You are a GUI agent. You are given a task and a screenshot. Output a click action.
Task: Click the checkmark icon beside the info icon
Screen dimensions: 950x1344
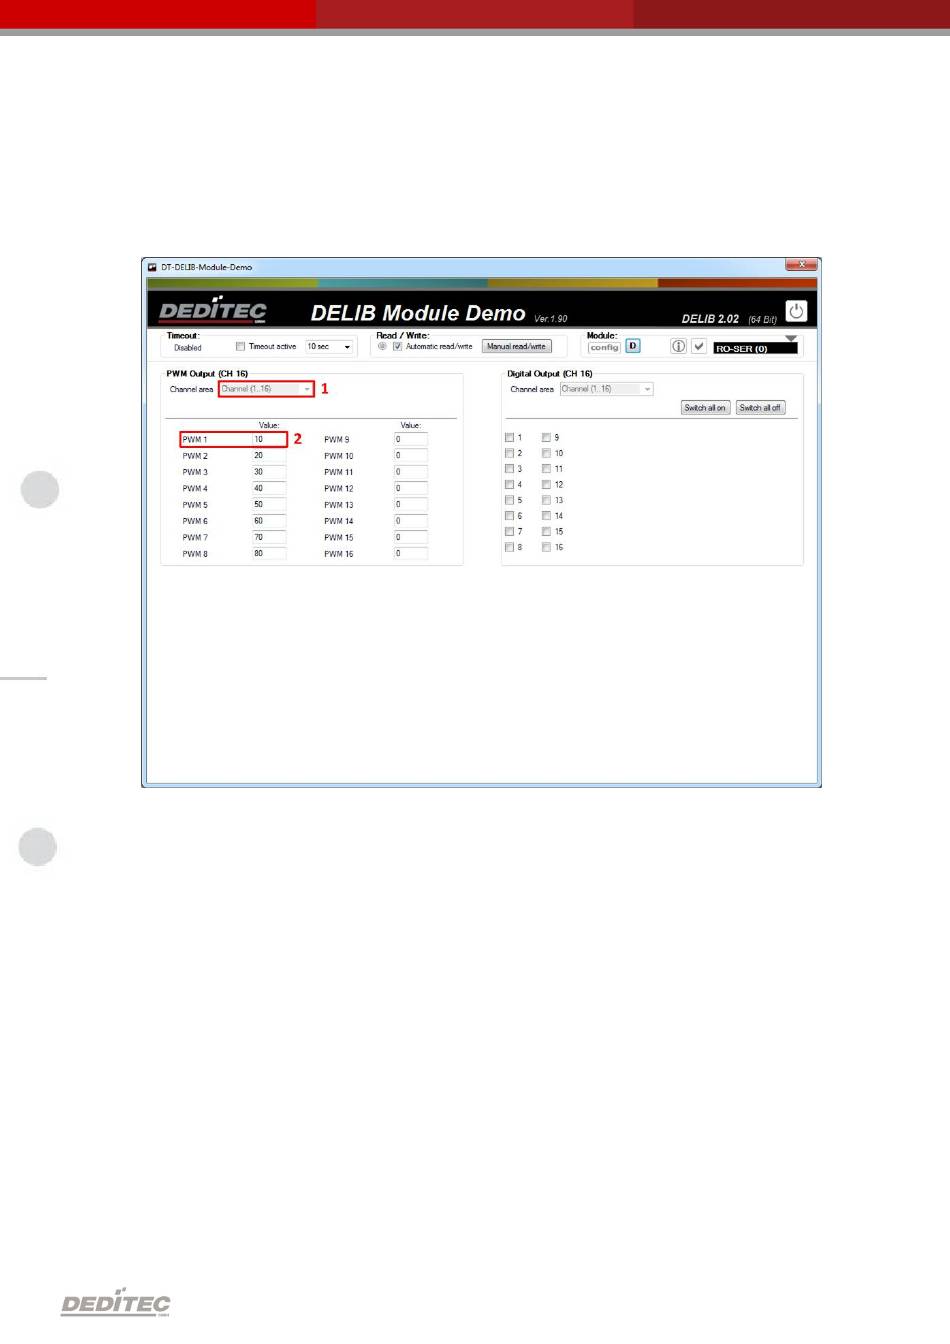(x=699, y=346)
